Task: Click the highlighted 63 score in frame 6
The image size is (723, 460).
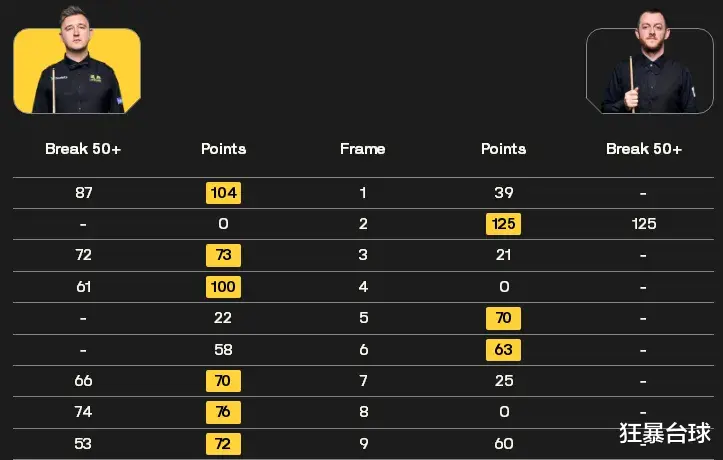Action: point(503,349)
